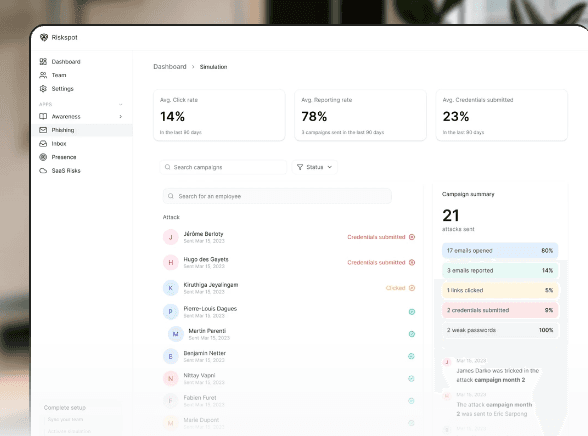The image size is (588, 436).
Task: Click the Inbox tray icon
Action: coord(43,144)
